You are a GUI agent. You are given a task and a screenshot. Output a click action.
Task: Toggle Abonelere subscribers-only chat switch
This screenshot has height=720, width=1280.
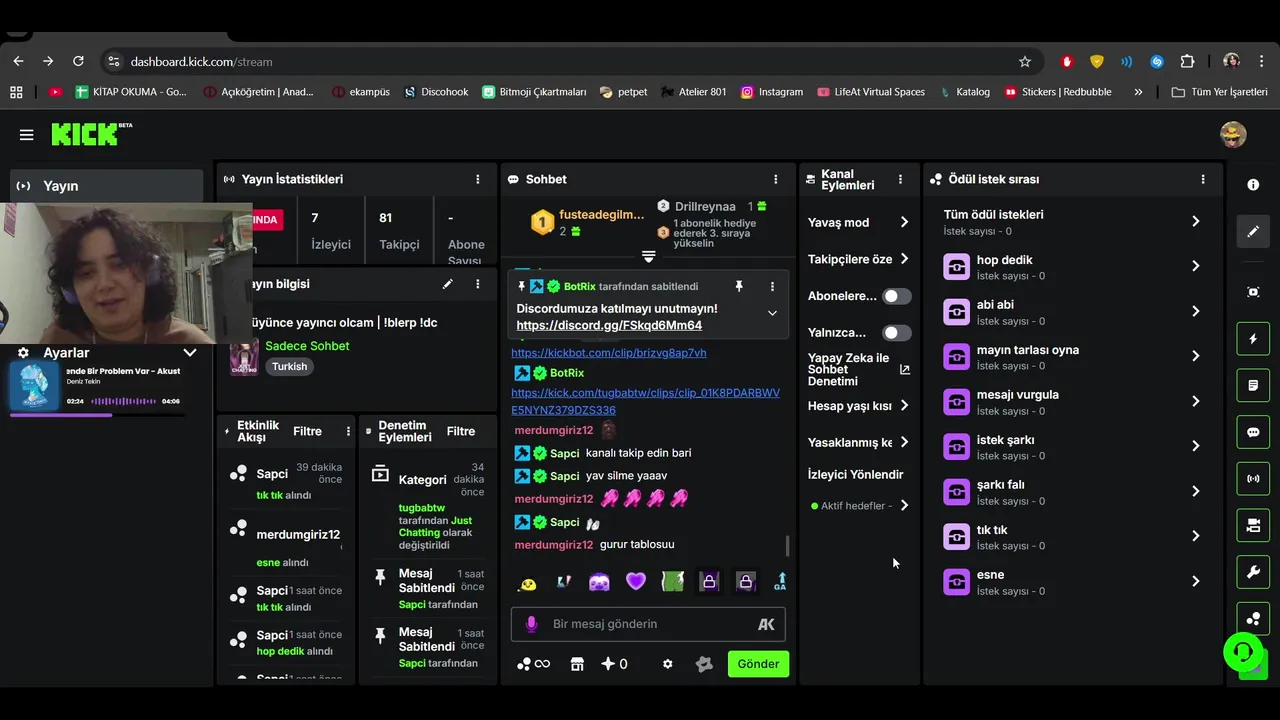point(896,296)
